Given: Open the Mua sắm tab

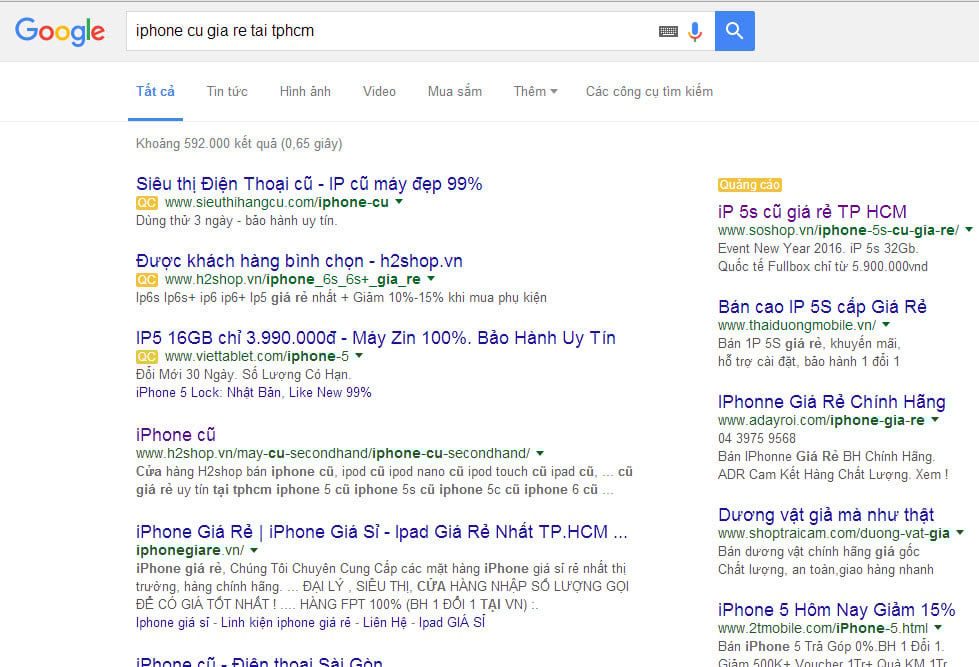Looking at the screenshot, I should click(x=455, y=91).
